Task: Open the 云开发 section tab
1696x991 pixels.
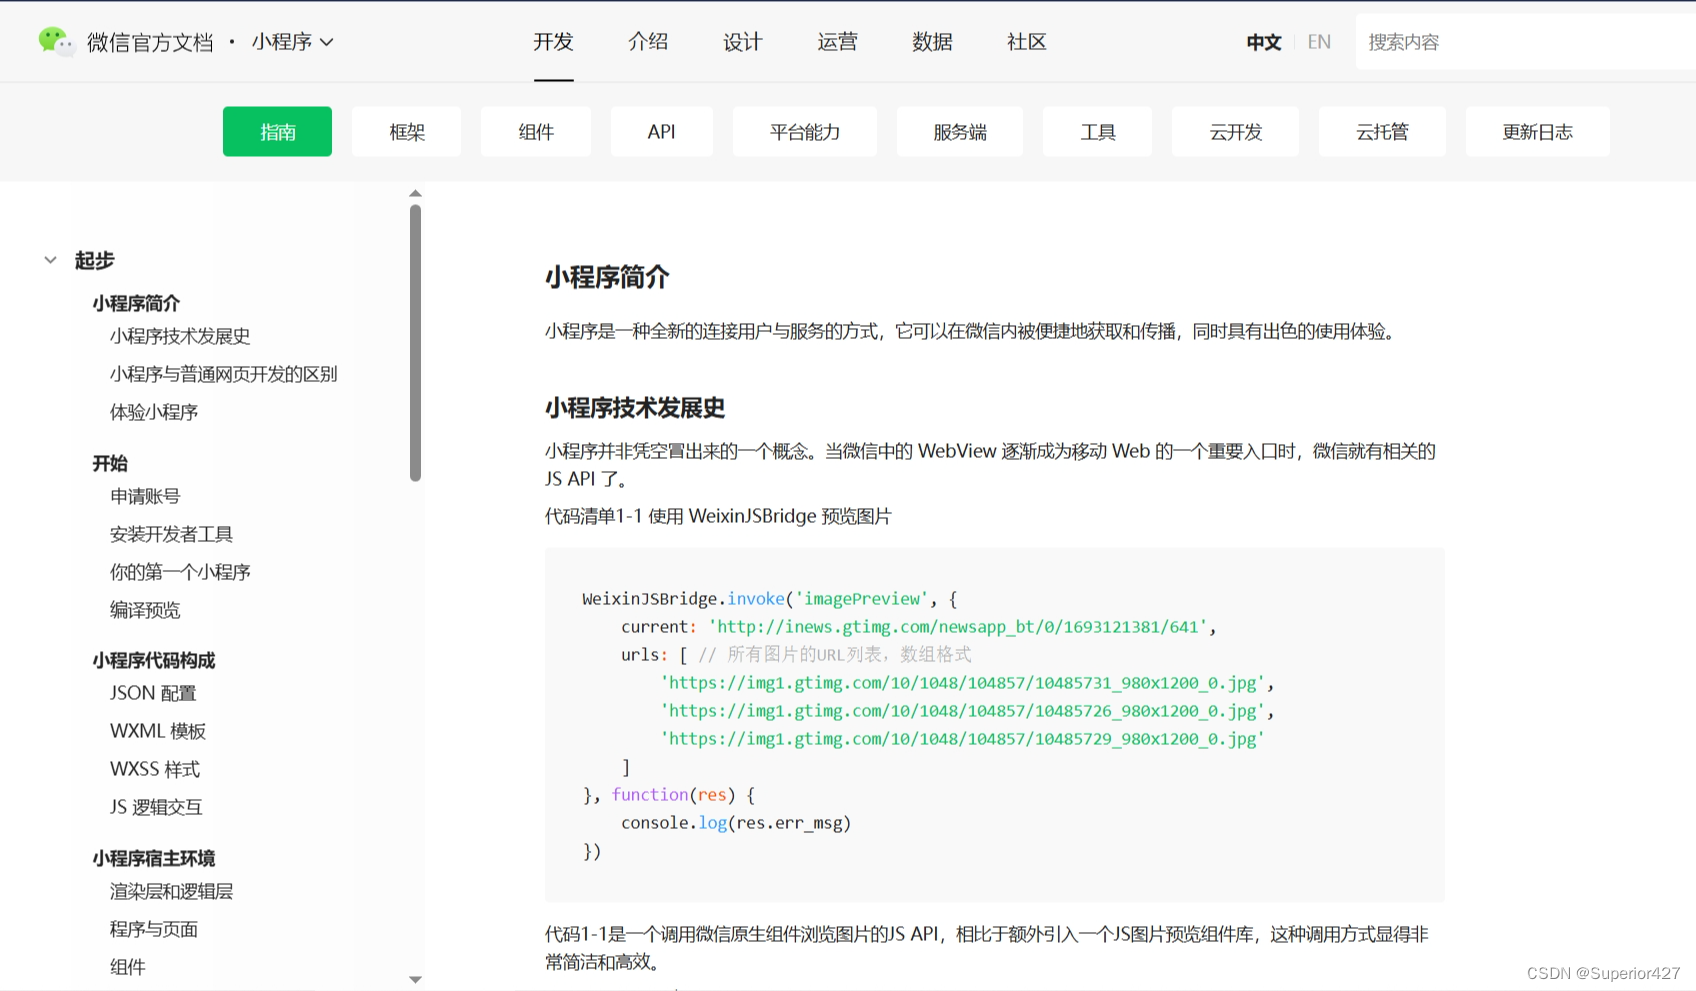Action: 1236,131
